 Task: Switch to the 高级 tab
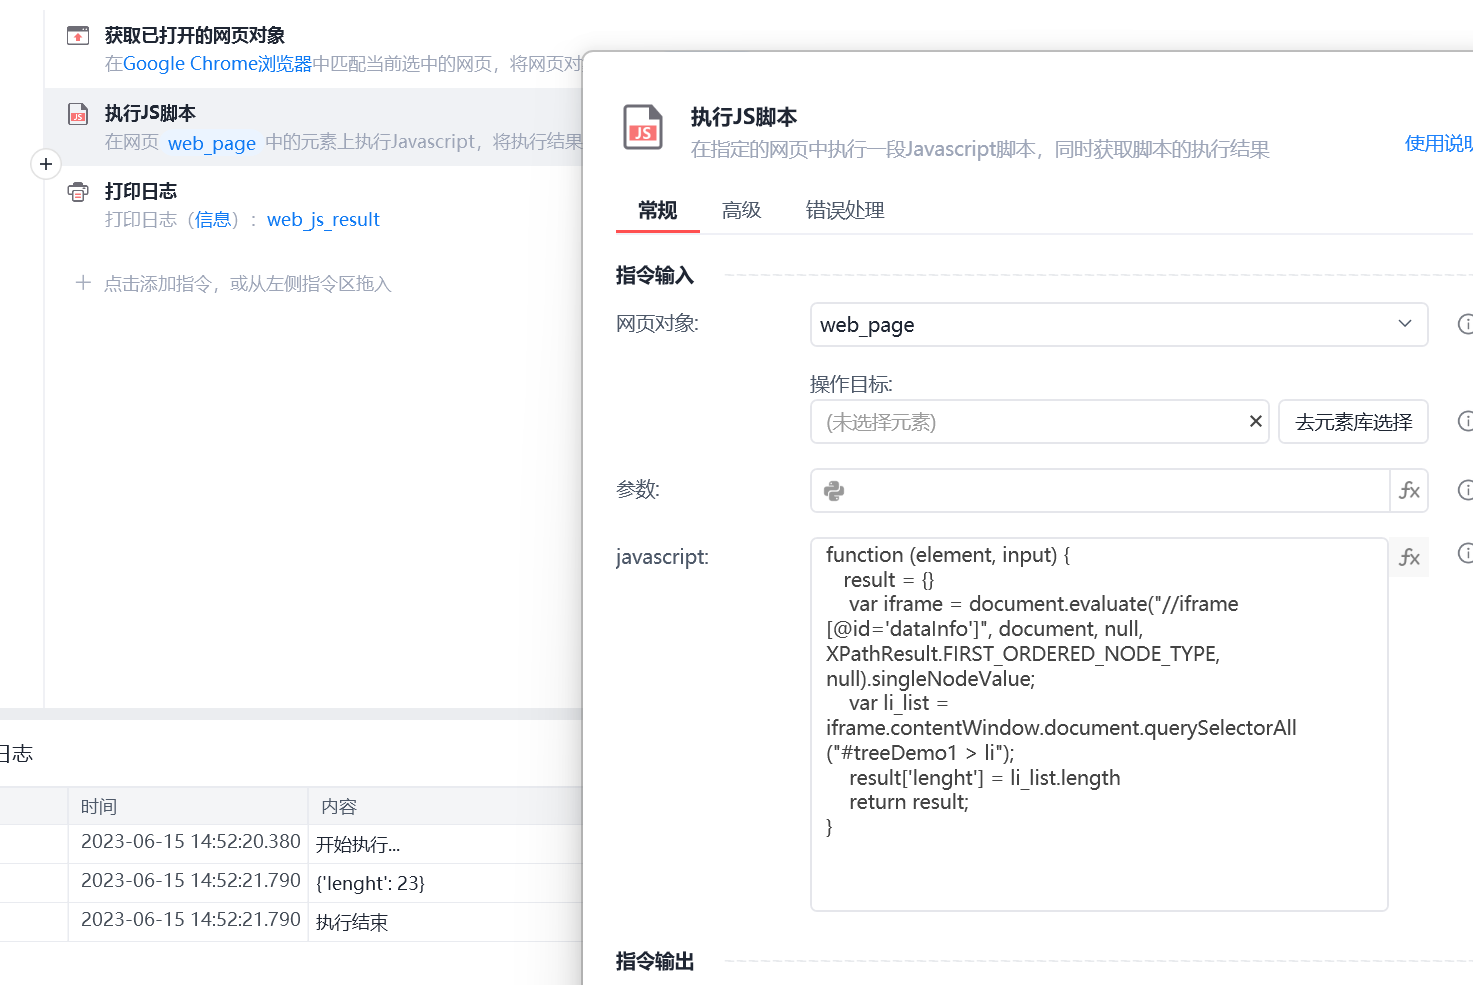pos(742,211)
